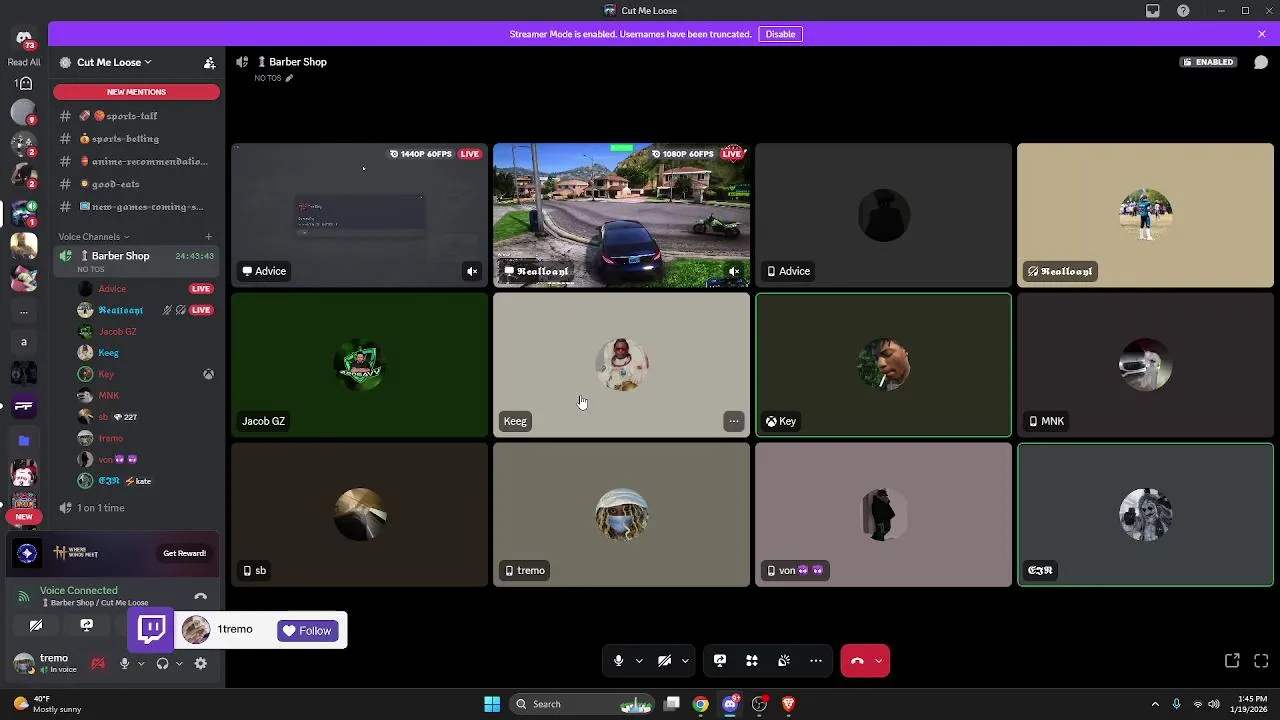Unmute Advice's live stream tile
Screen dimensions: 1280x720
click(x=472, y=271)
